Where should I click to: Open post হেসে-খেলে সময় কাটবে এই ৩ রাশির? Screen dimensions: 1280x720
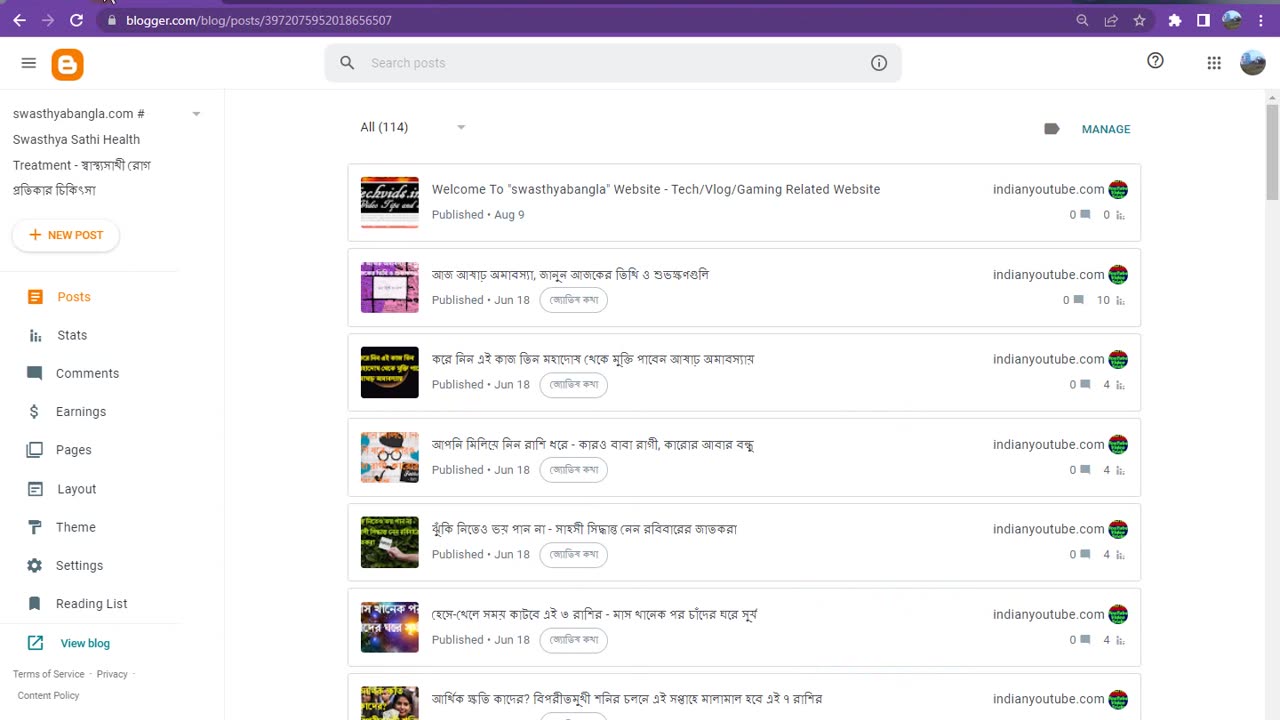[594, 614]
